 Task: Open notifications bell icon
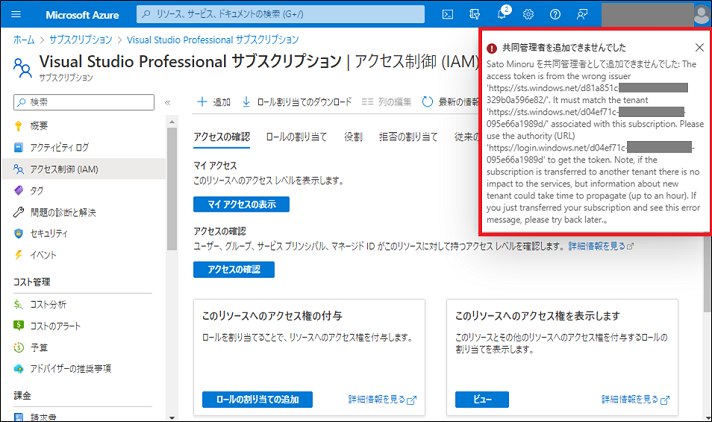502,14
